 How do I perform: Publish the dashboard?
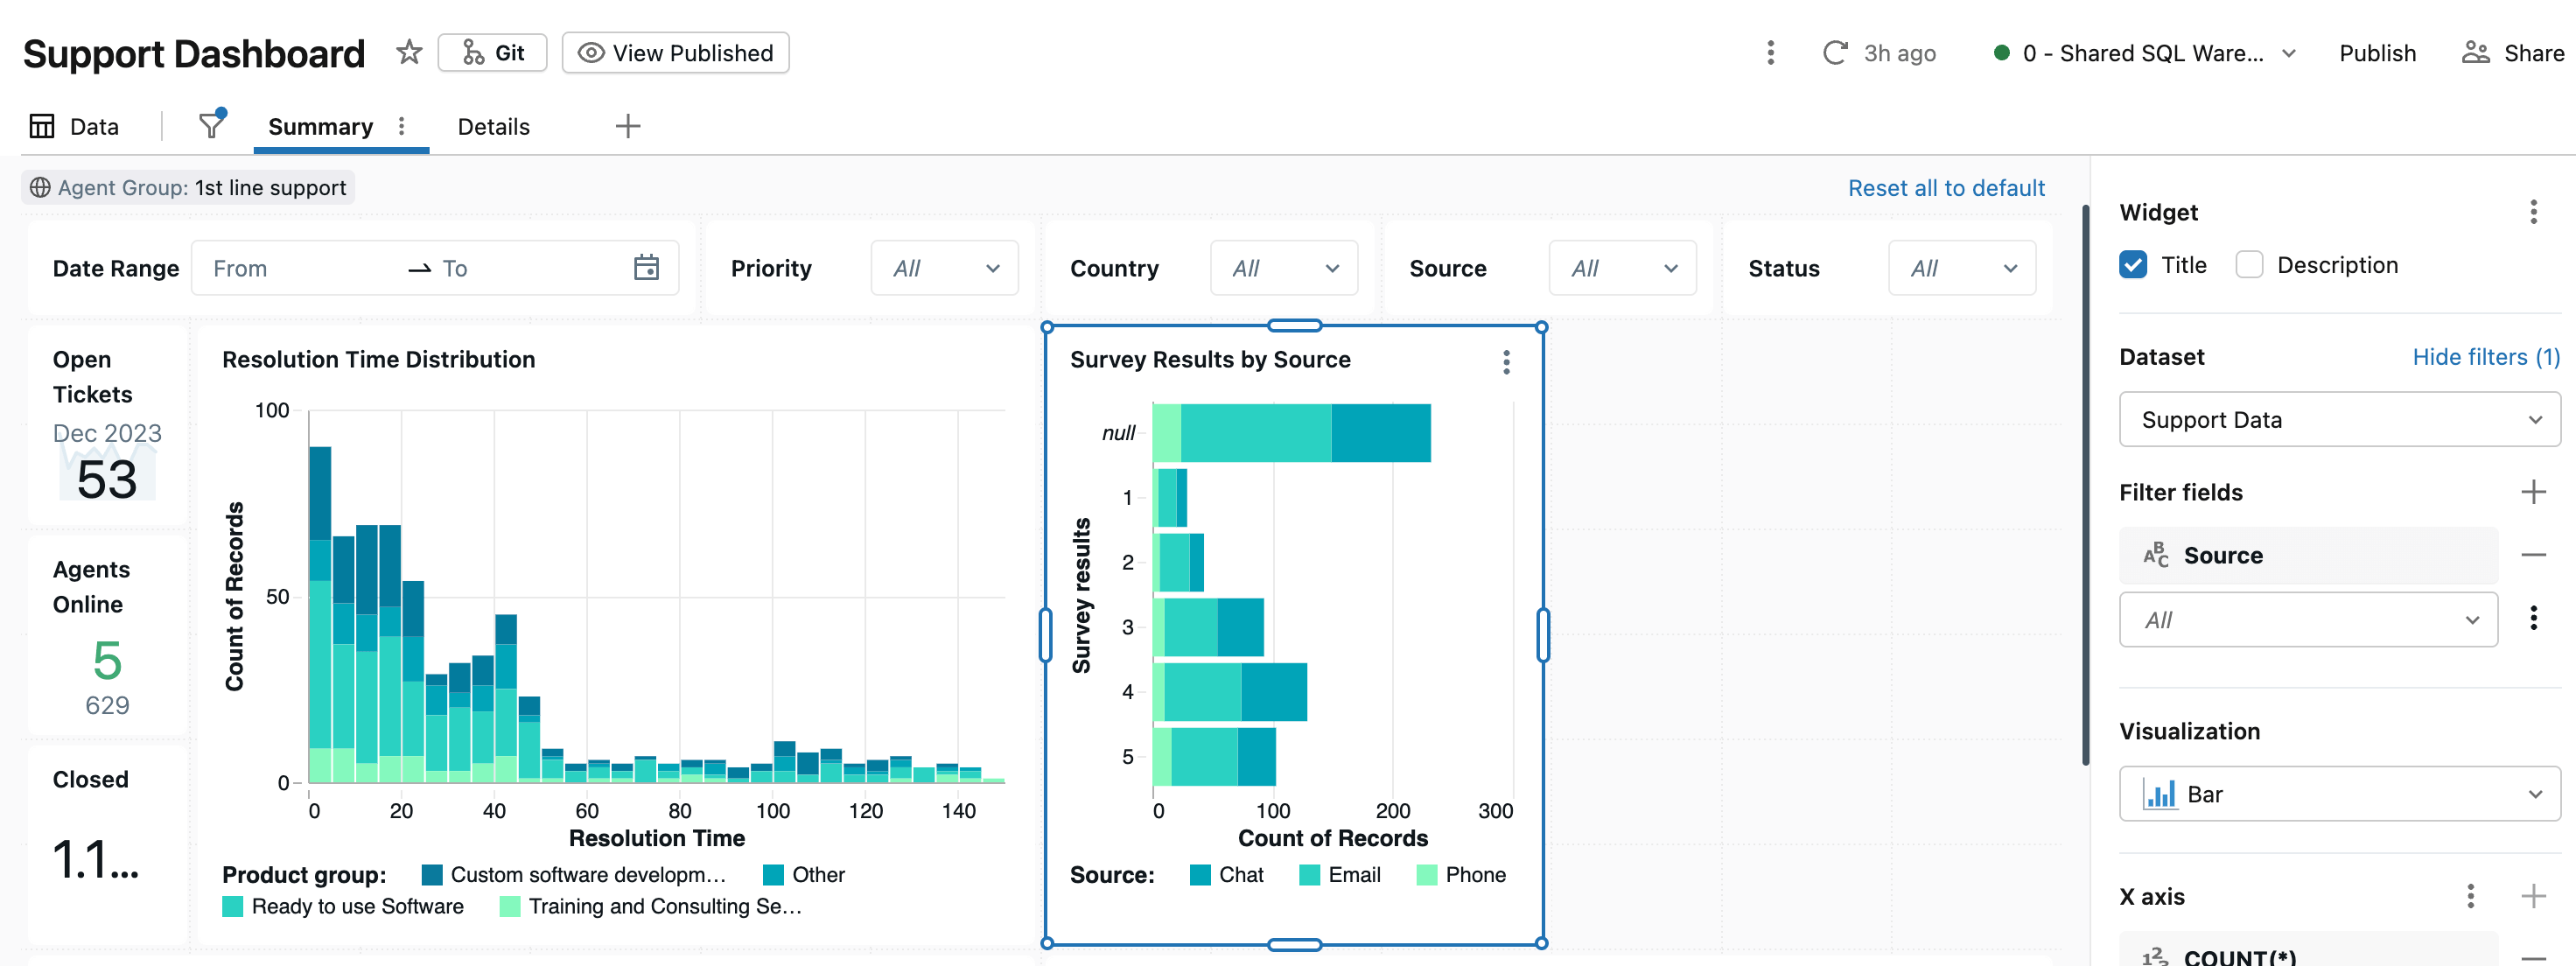coord(2377,53)
